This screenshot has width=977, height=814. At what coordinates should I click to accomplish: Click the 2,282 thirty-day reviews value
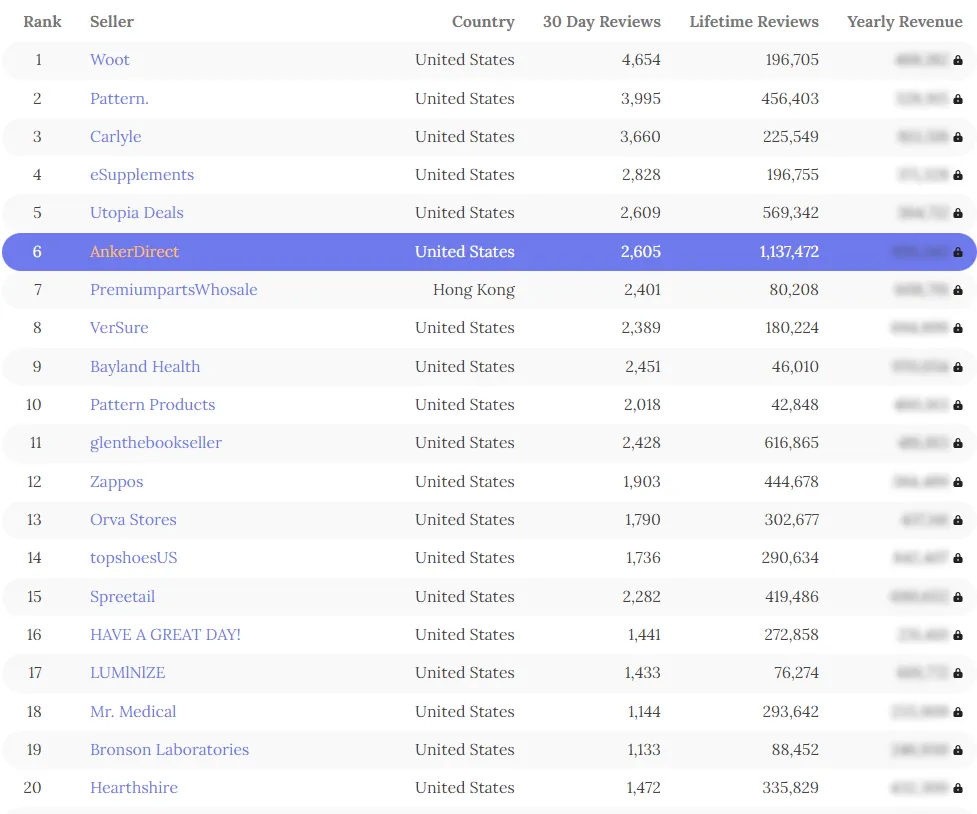[x=641, y=596]
